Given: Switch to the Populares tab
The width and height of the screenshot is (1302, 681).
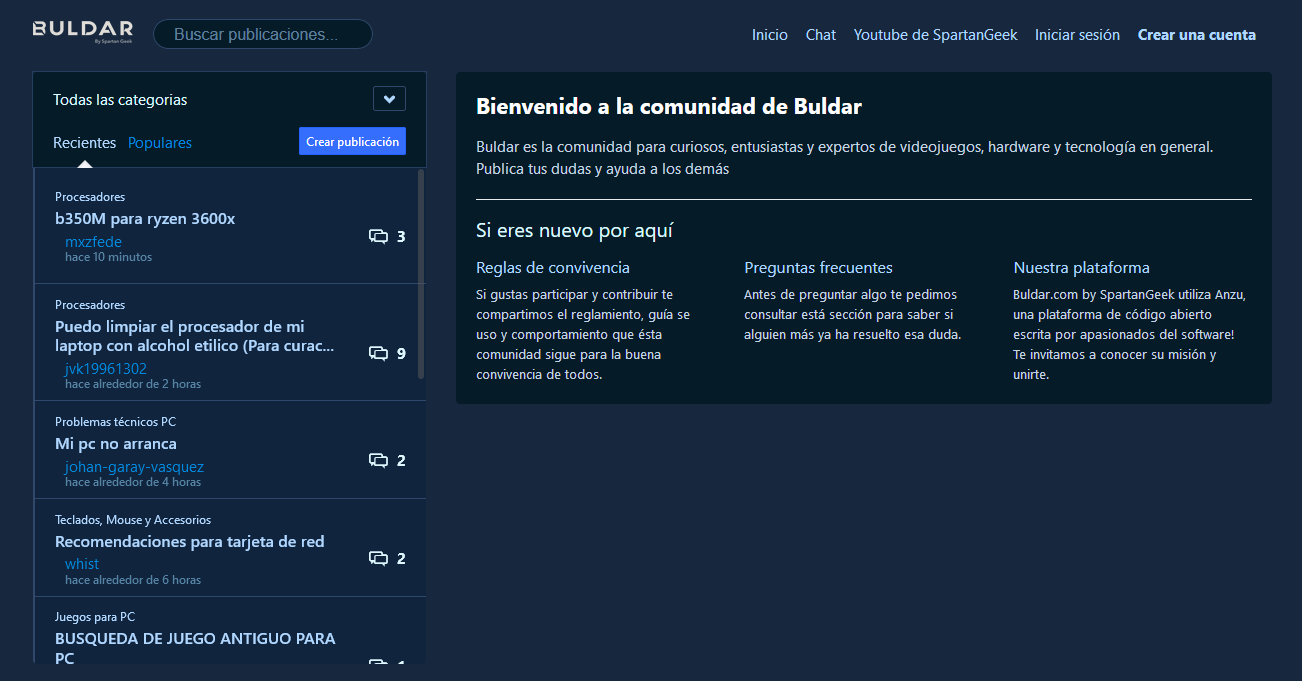Looking at the screenshot, I should [x=160, y=143].
